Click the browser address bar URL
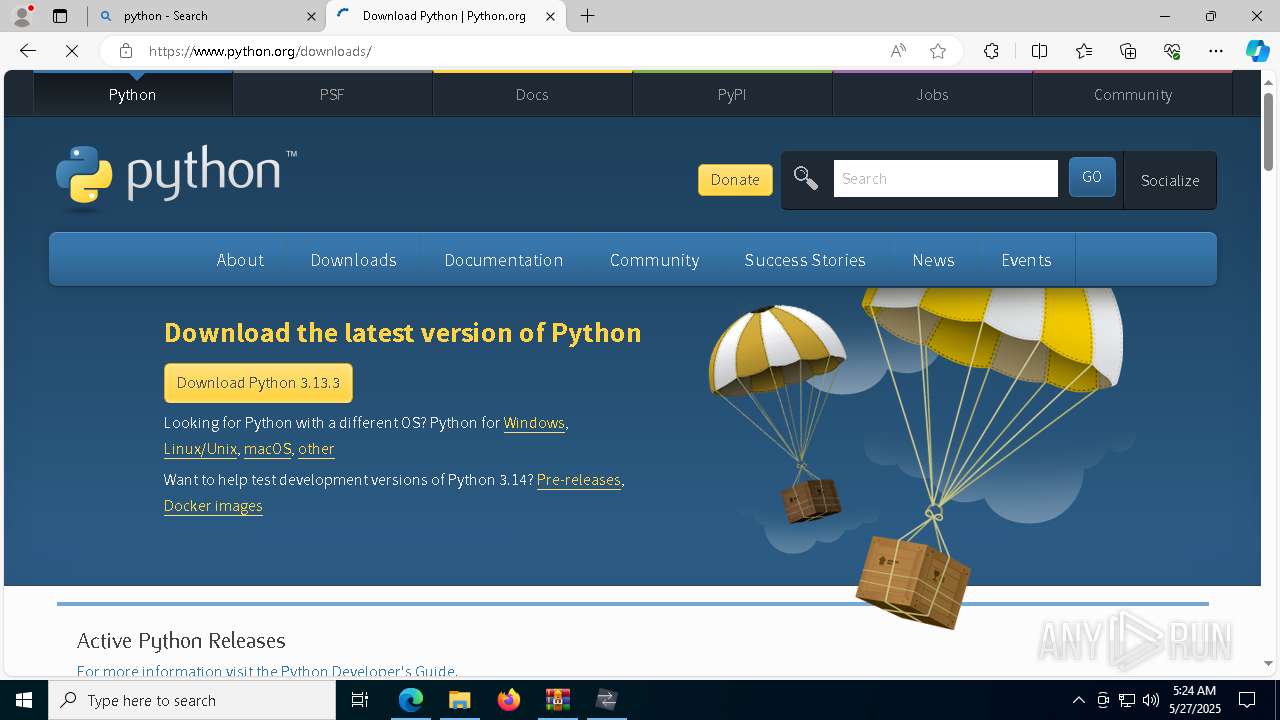Viewport: 1280px width, 720px height. [261, 51]
